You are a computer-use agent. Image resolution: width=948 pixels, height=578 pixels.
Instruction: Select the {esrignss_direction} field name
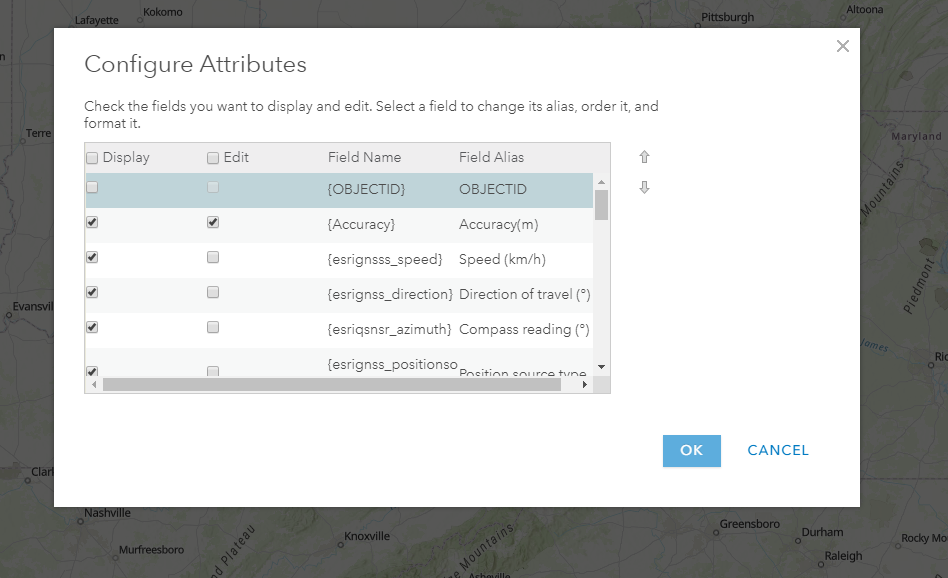click(x=390, y=294)
